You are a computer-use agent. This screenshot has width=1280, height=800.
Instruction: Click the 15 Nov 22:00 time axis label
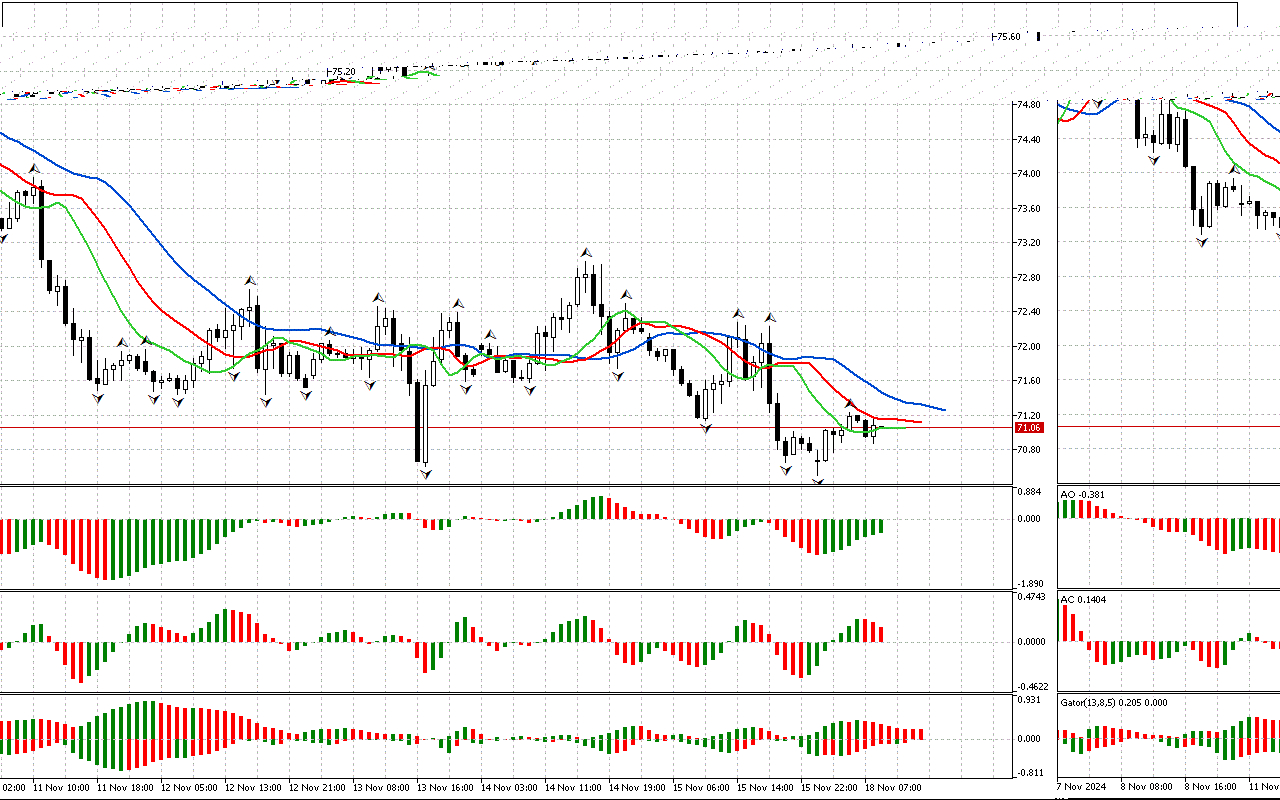point(829,788)
